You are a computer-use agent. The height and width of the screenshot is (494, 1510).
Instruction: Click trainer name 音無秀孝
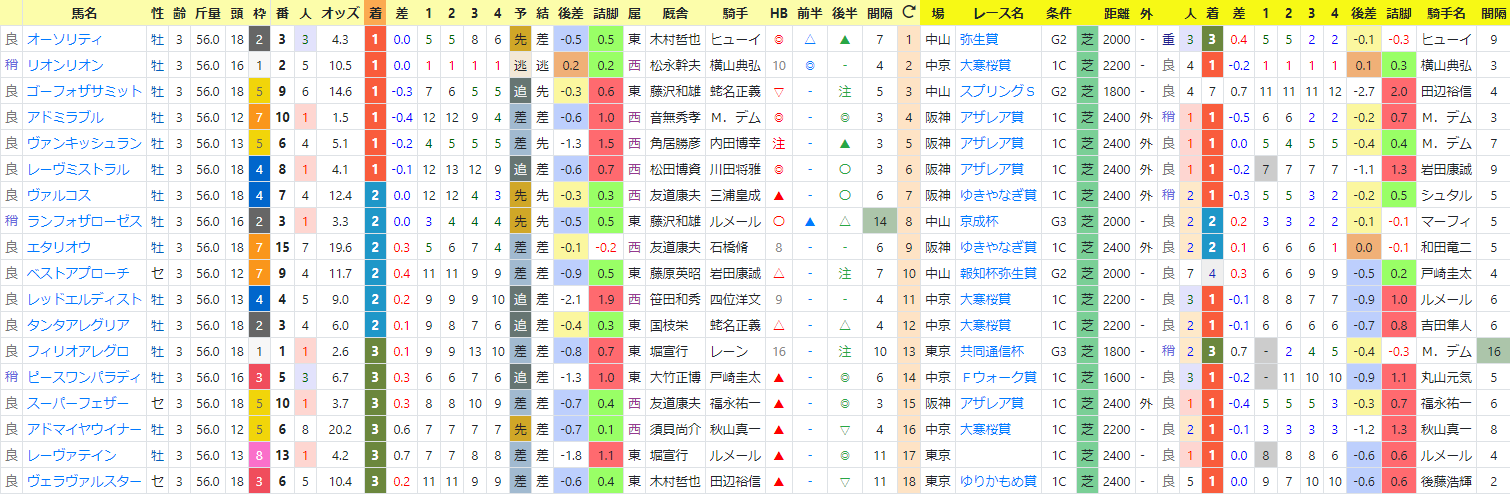point(675,117)
